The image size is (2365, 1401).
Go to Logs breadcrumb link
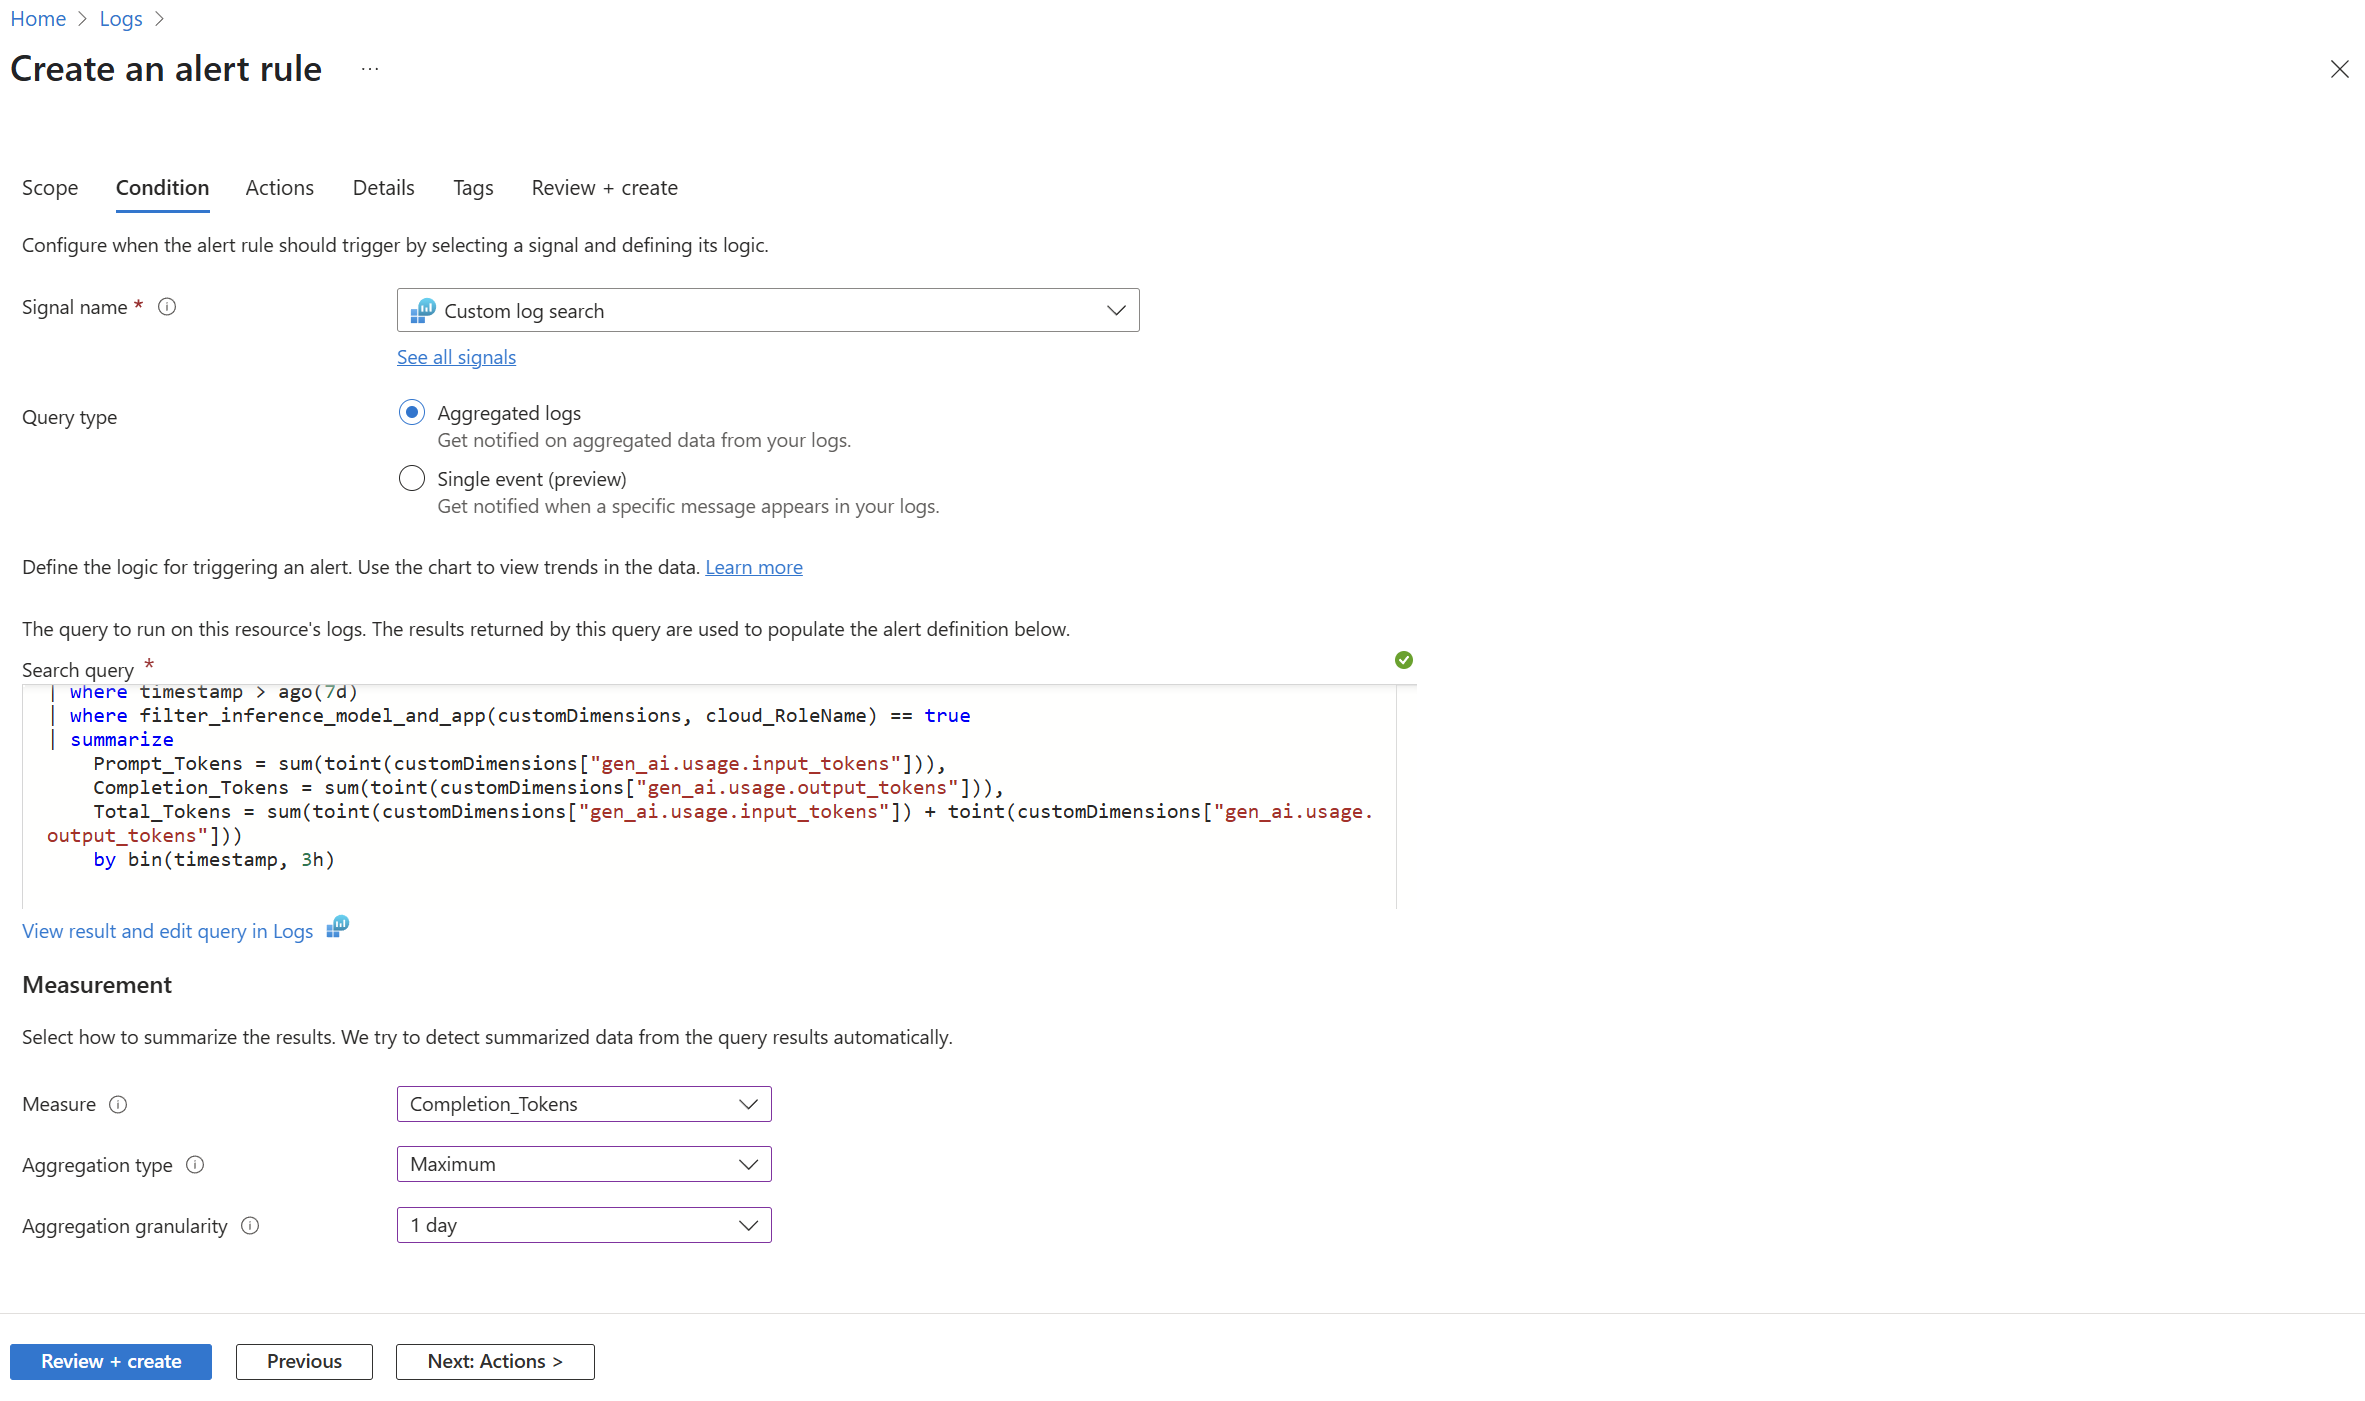tap(121, 19)
